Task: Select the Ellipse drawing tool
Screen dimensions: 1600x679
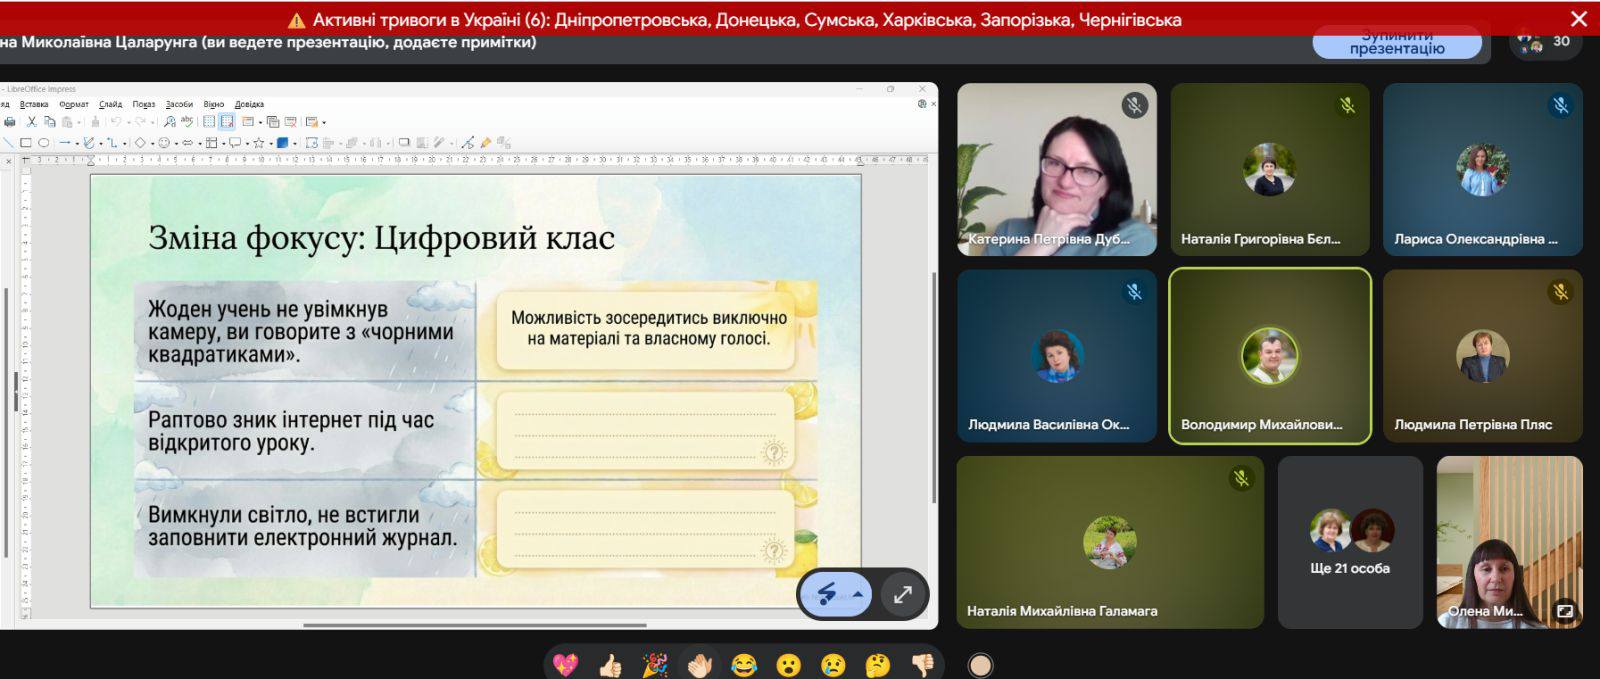Action: (x=44, y=143)
